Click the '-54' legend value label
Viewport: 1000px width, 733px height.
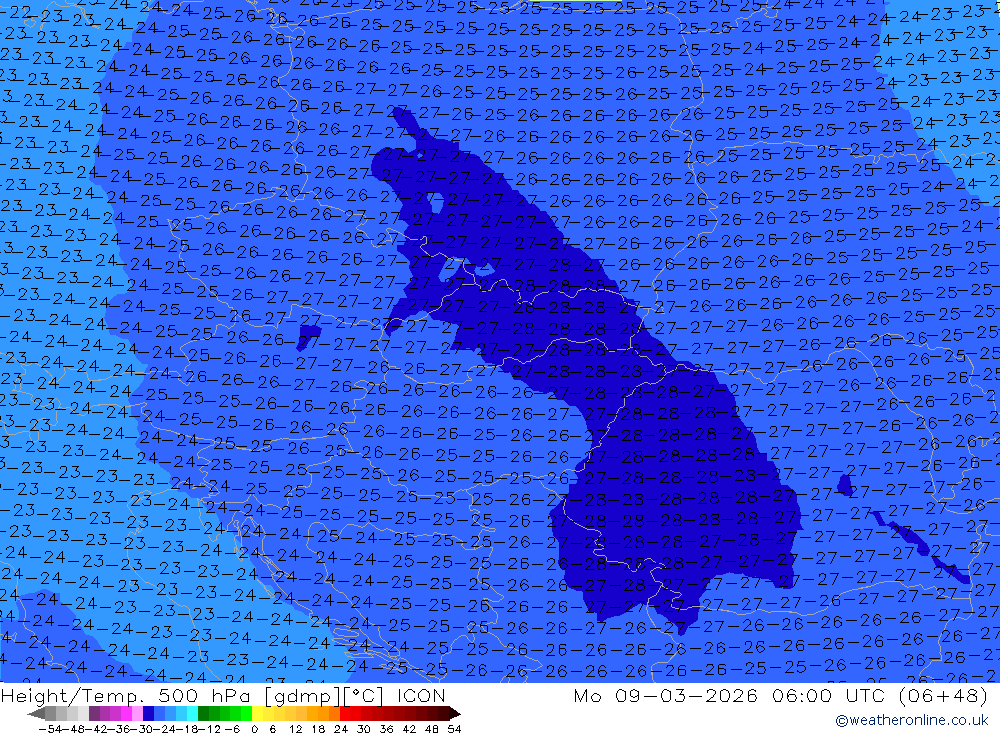pos(51,729)
